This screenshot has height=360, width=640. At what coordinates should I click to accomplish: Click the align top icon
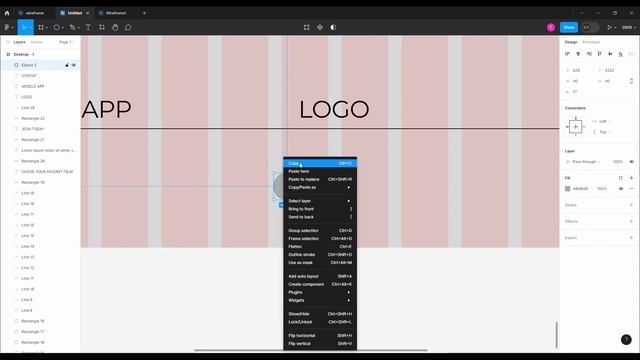600,54
